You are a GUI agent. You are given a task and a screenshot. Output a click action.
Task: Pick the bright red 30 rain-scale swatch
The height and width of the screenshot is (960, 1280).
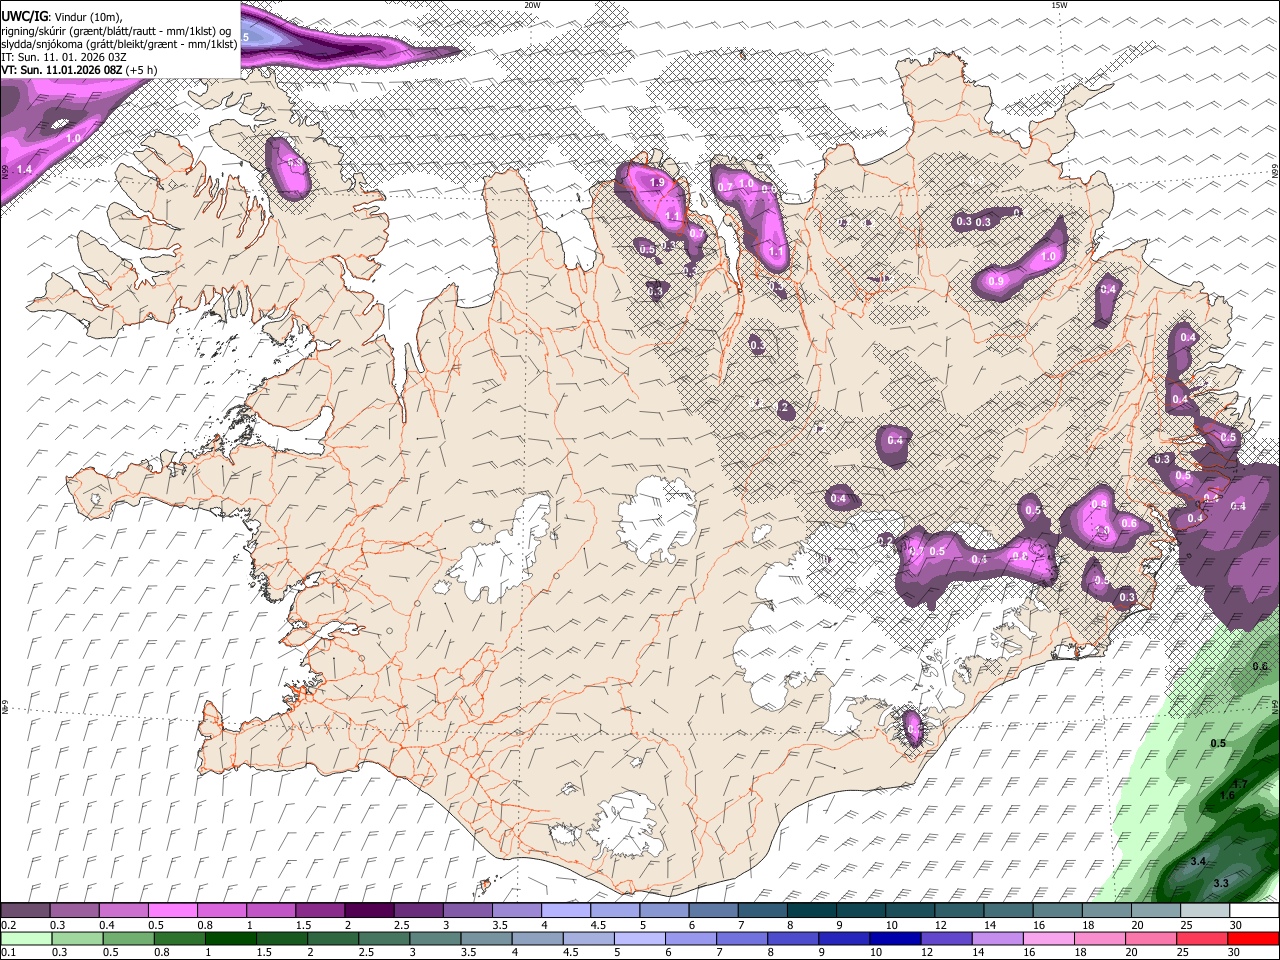pos(1252,938)
